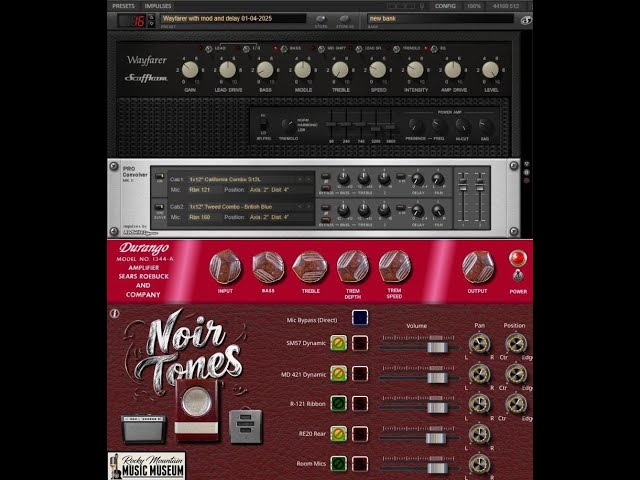The image size is (640, 480).
Task: Click the Durango TREM SPEED knob
Action: [395, 266]
